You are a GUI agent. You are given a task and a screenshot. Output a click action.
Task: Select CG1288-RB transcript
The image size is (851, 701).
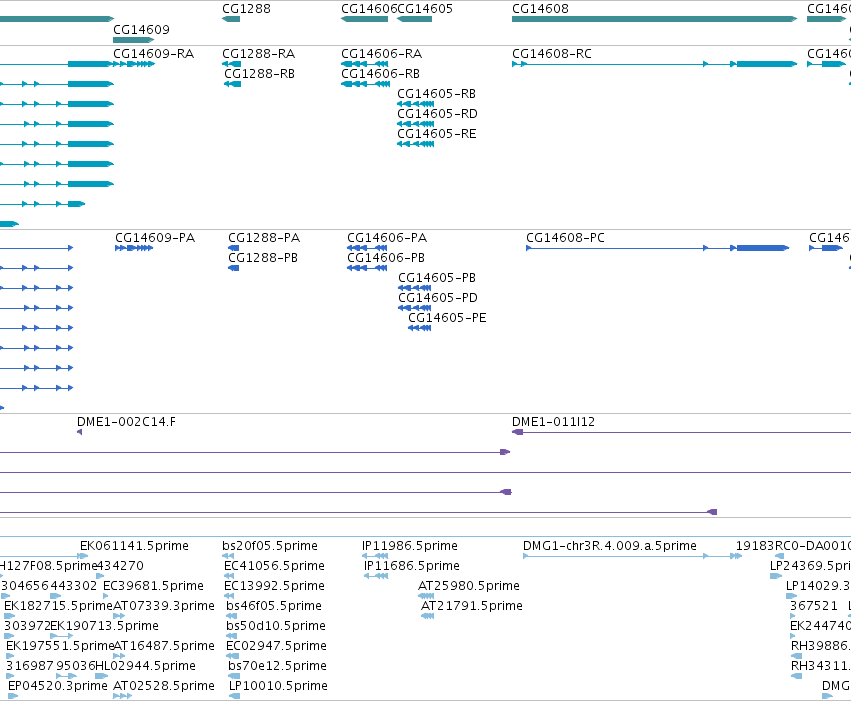pos(232,84)
